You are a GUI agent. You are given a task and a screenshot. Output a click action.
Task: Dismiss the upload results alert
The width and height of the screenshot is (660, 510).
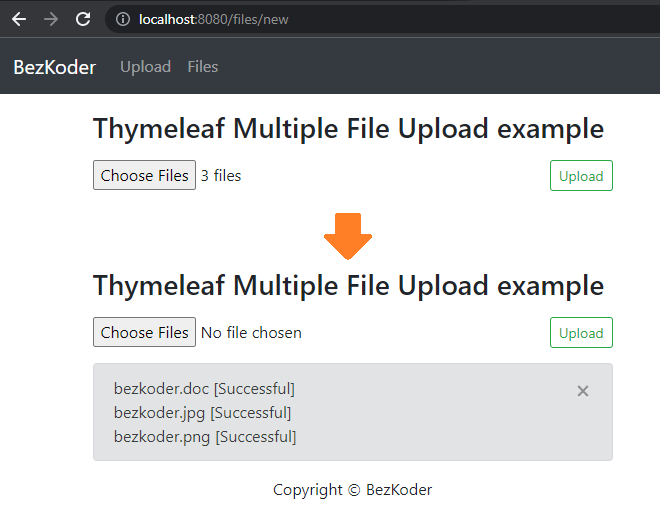583,391
